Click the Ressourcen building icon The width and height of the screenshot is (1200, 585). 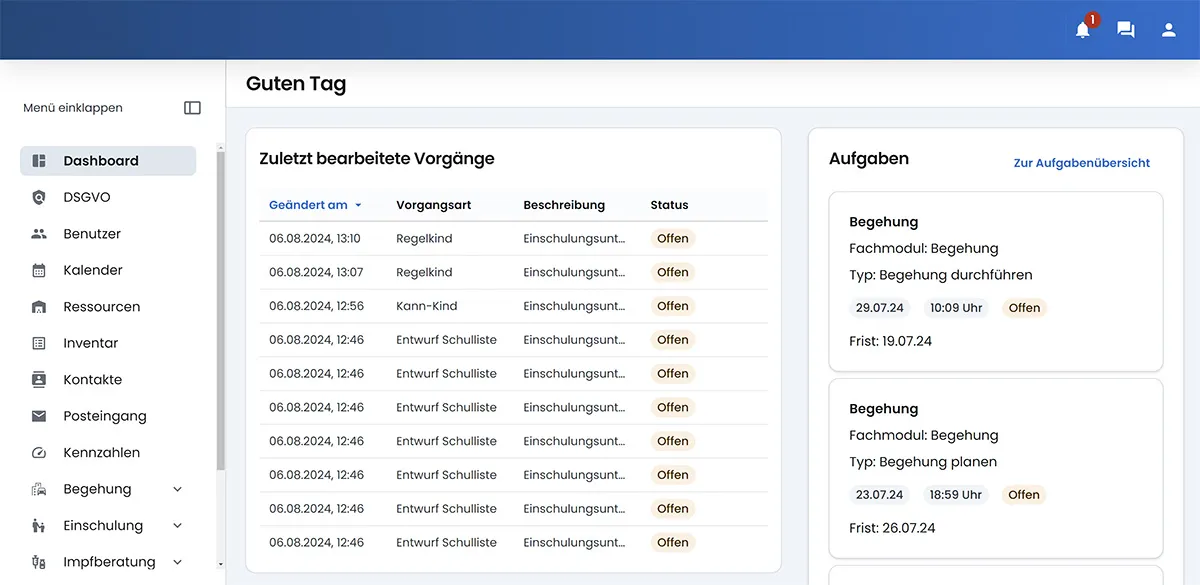coord(39,307)
